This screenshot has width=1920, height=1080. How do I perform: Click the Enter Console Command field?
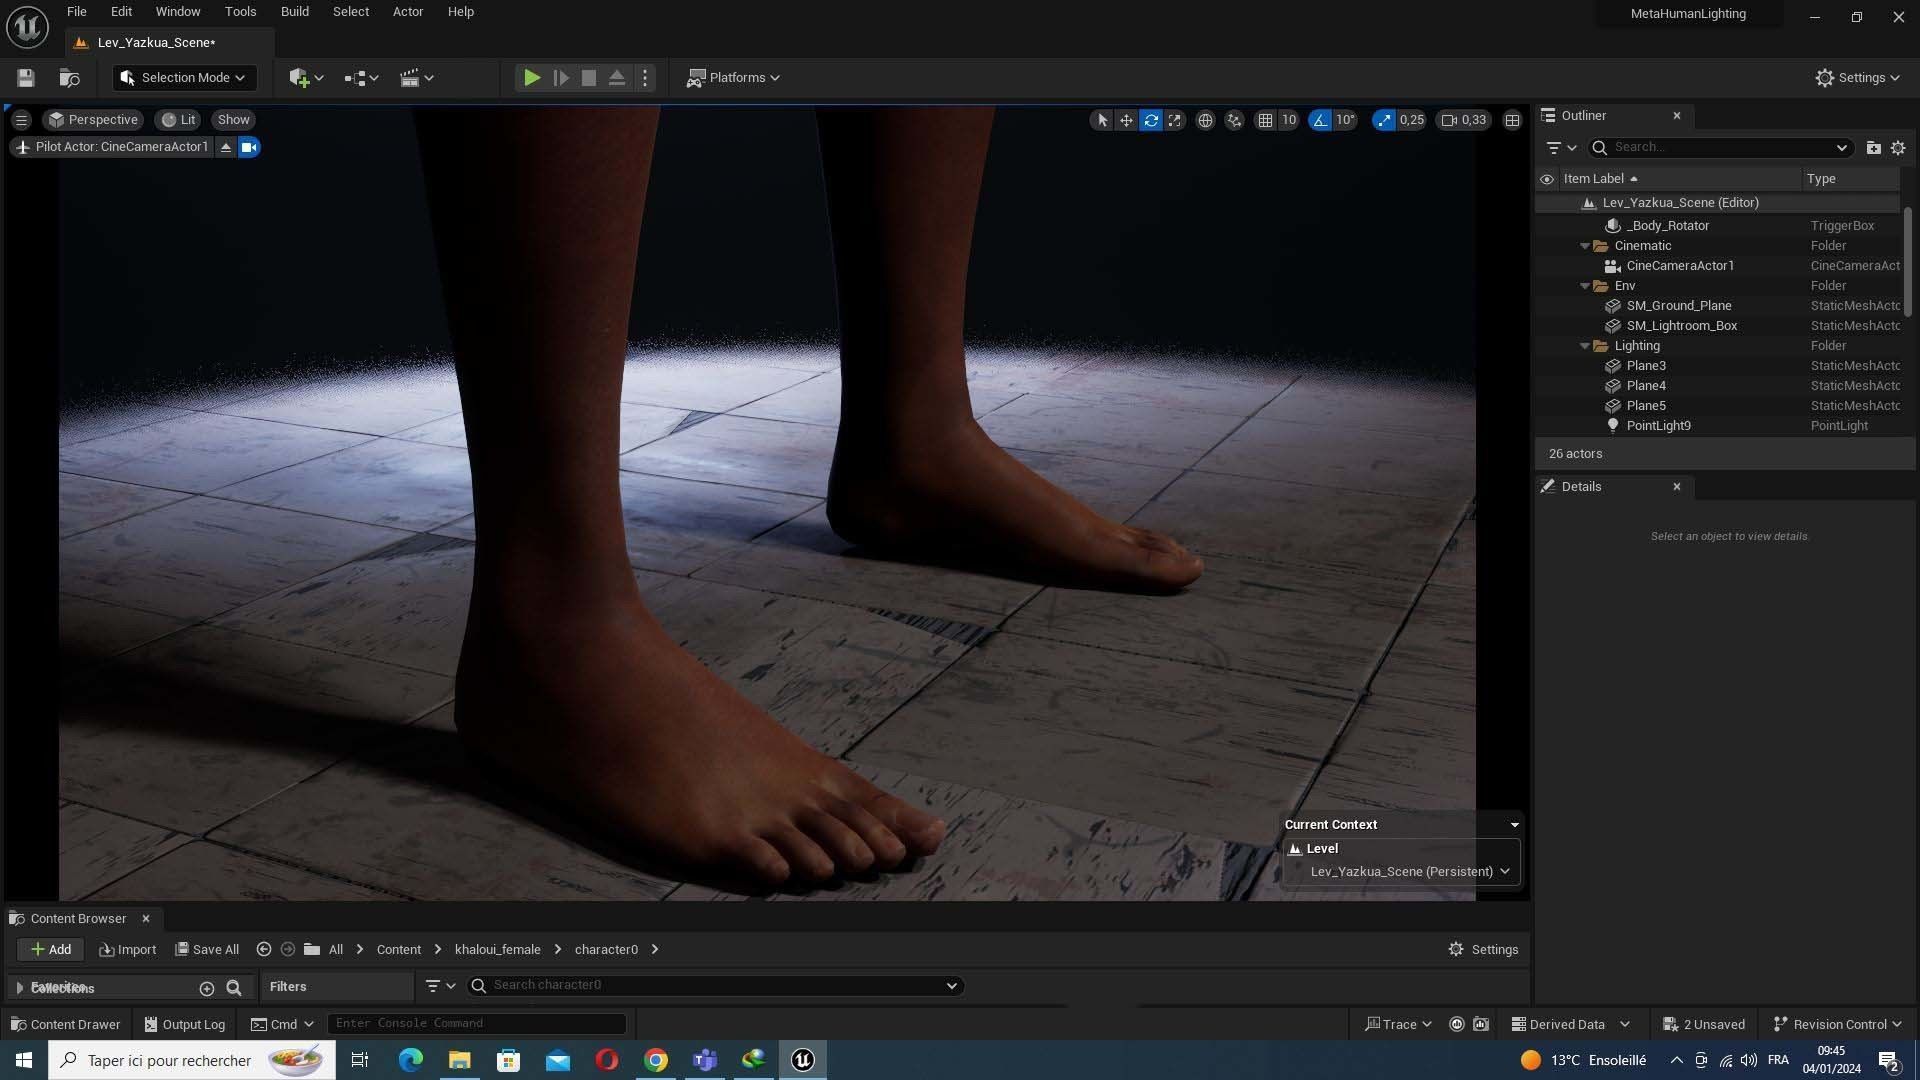click(478, 1023)
